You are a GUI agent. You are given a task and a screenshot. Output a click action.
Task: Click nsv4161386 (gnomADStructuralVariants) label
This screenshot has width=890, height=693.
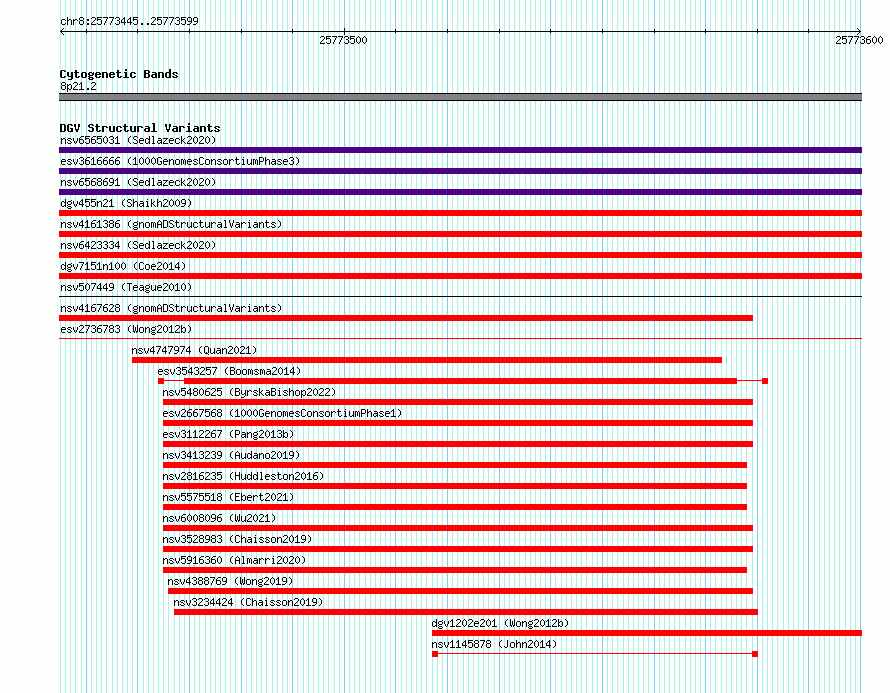(x=171, y=224)
